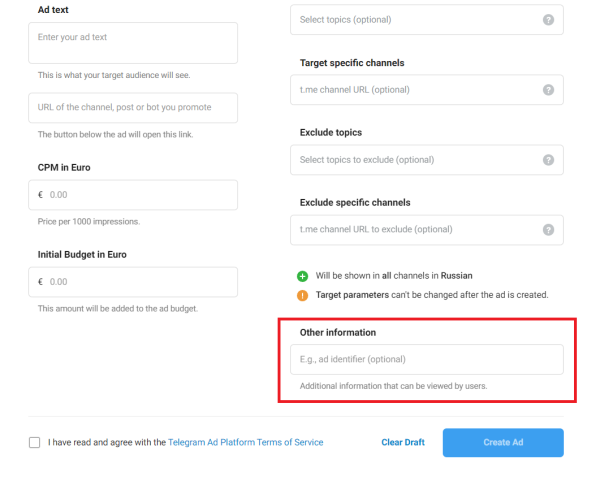Click help icon for Exclude specific channels
600x477 pixels.
point(548,230)
